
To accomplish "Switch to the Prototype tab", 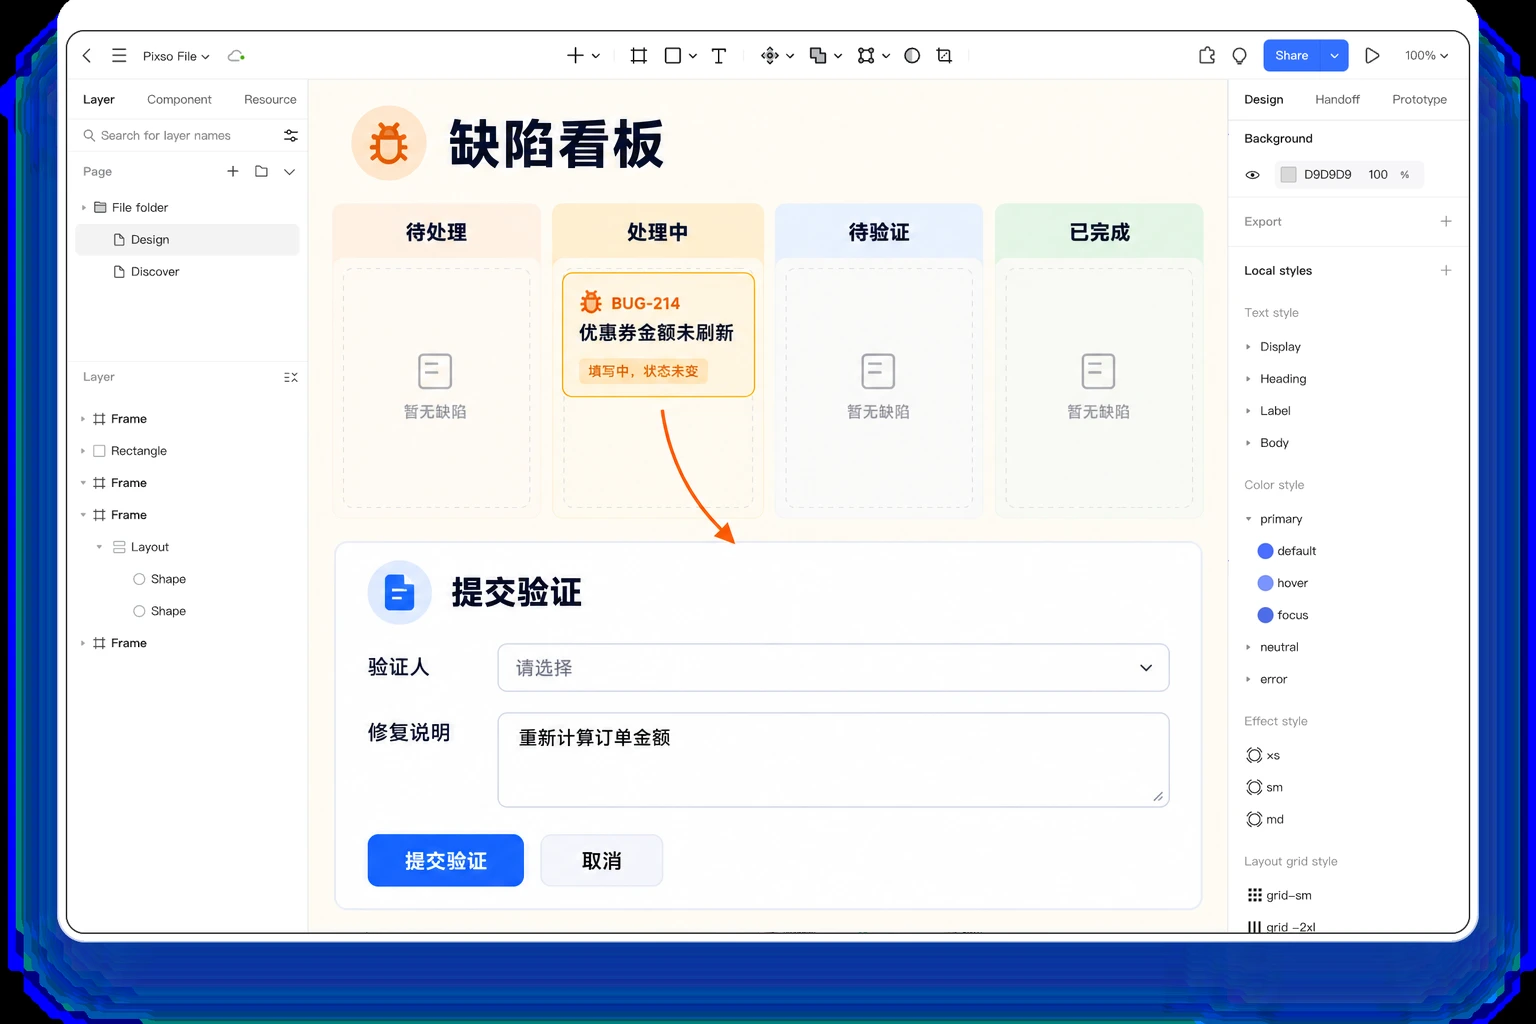I will pyautogui.click(x=1419, y=99).
